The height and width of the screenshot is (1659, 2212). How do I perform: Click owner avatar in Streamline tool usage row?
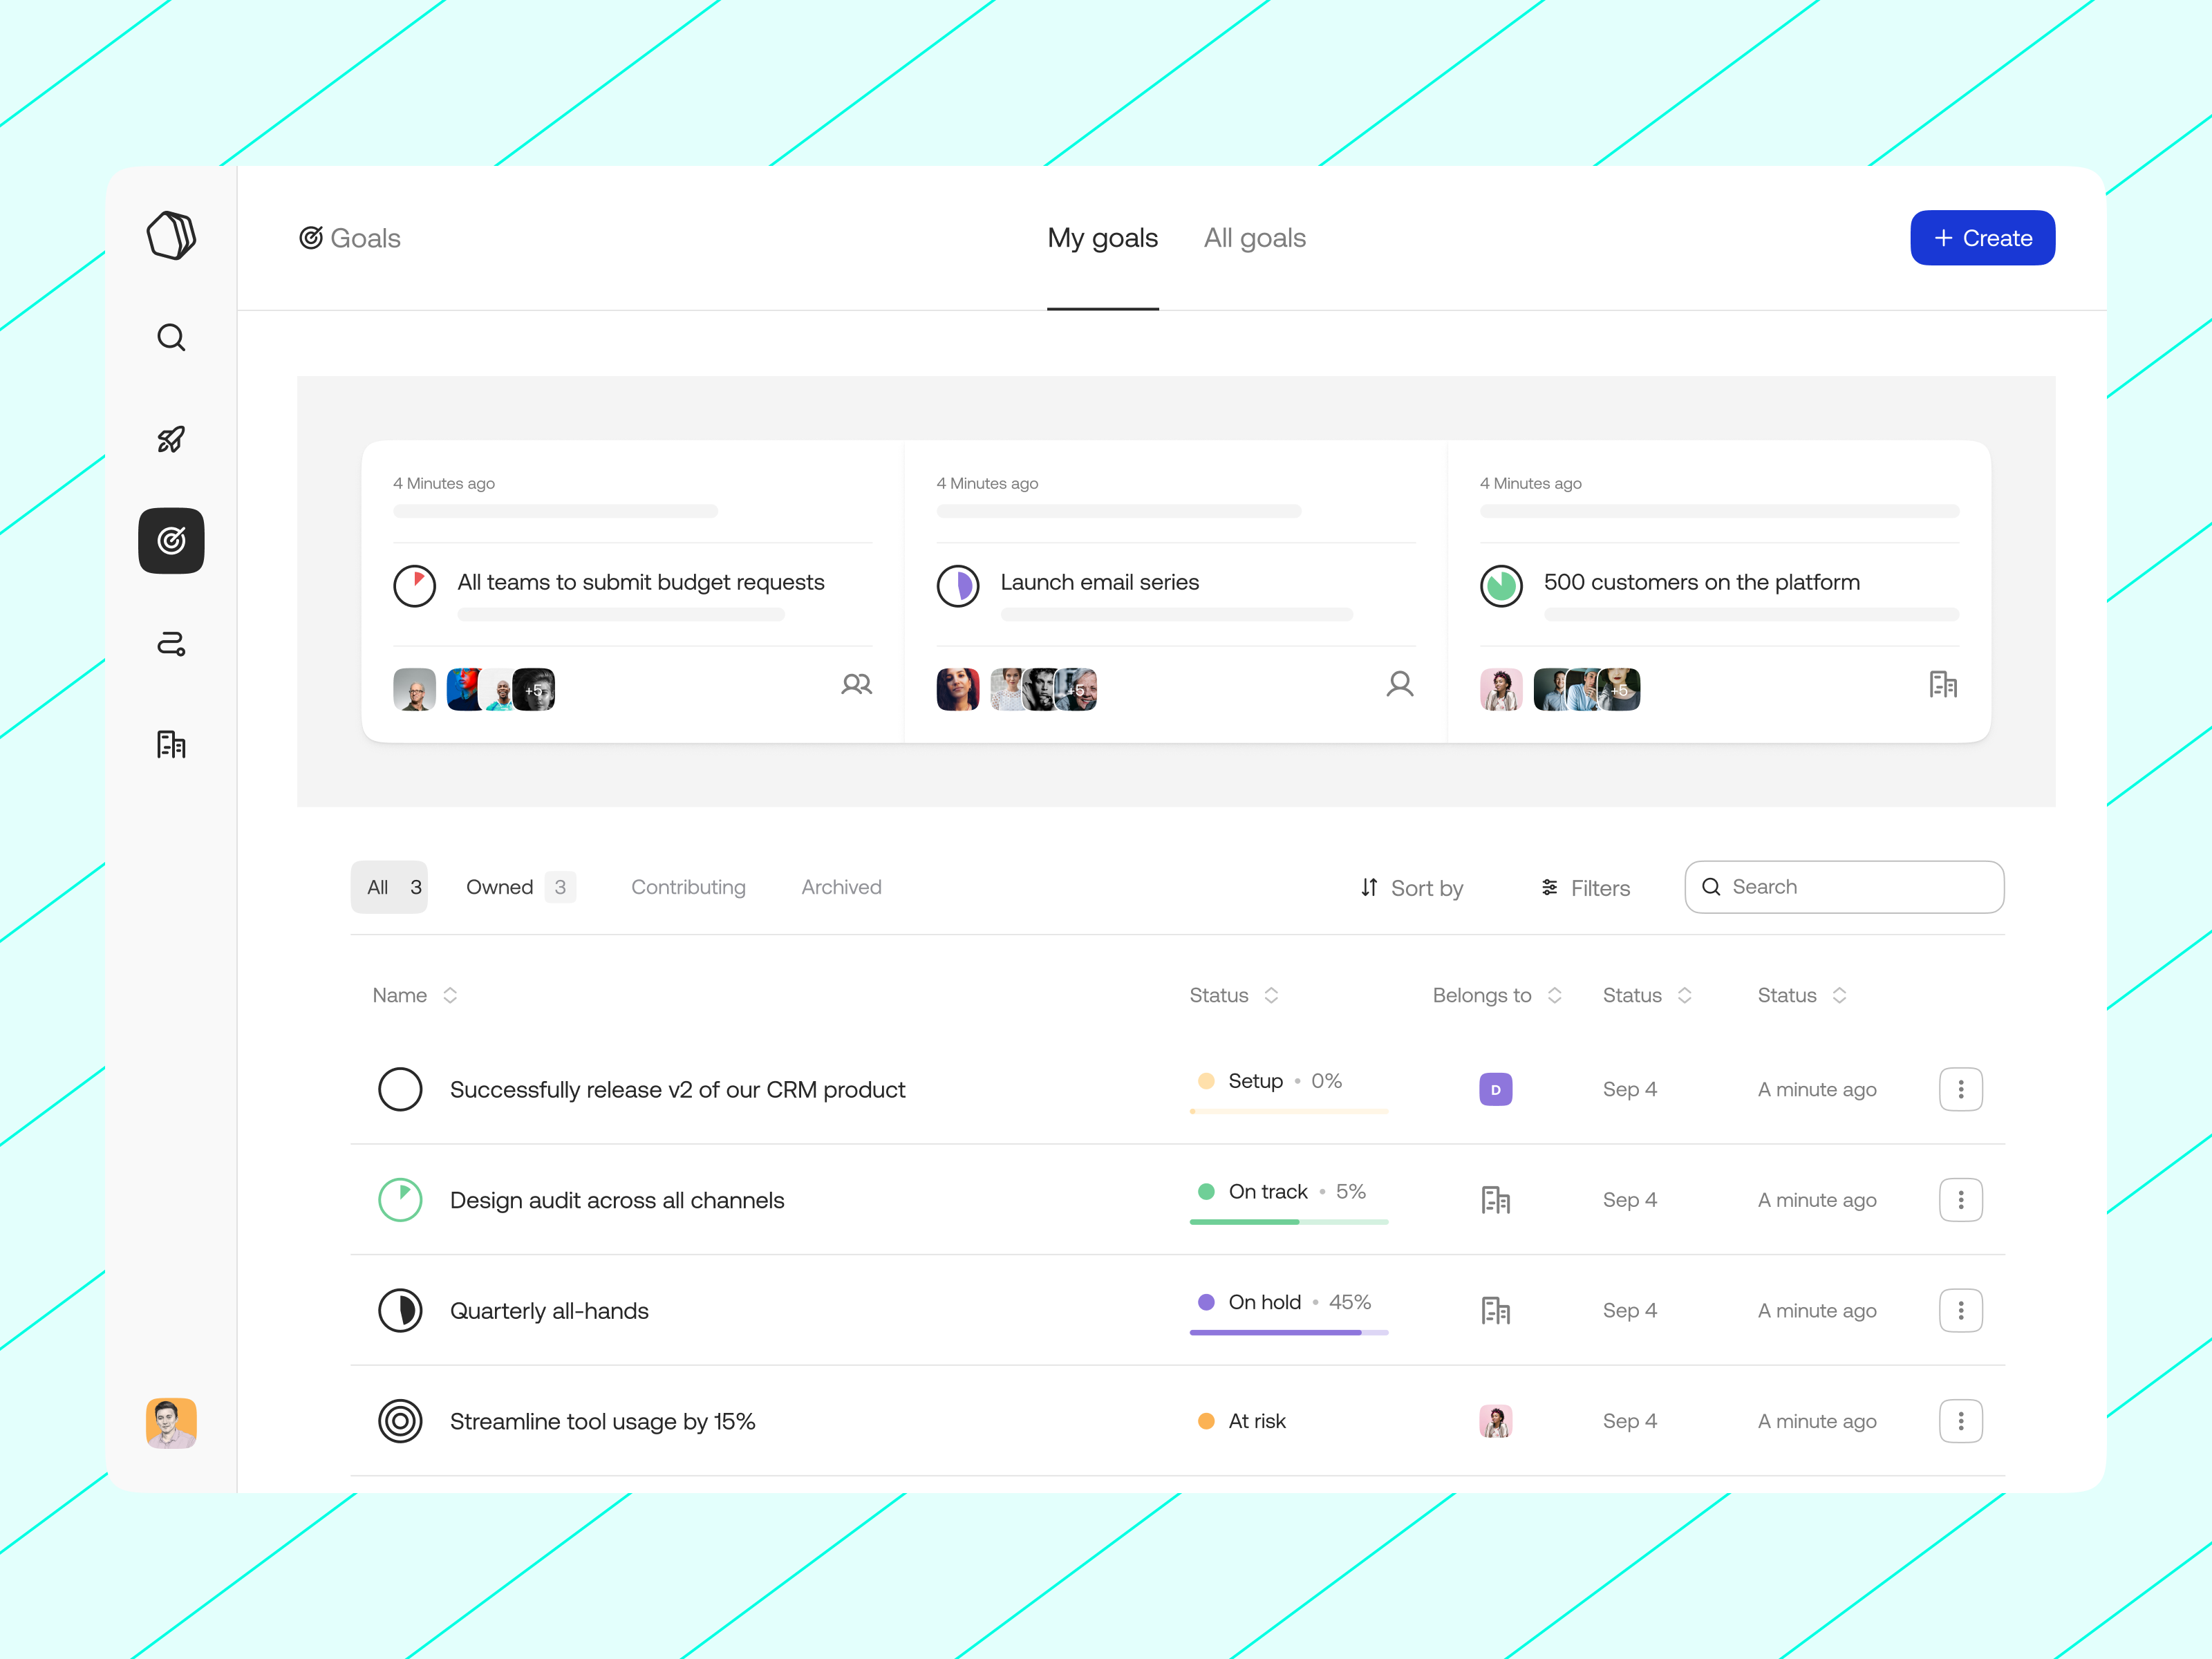pos(1495,1421)
